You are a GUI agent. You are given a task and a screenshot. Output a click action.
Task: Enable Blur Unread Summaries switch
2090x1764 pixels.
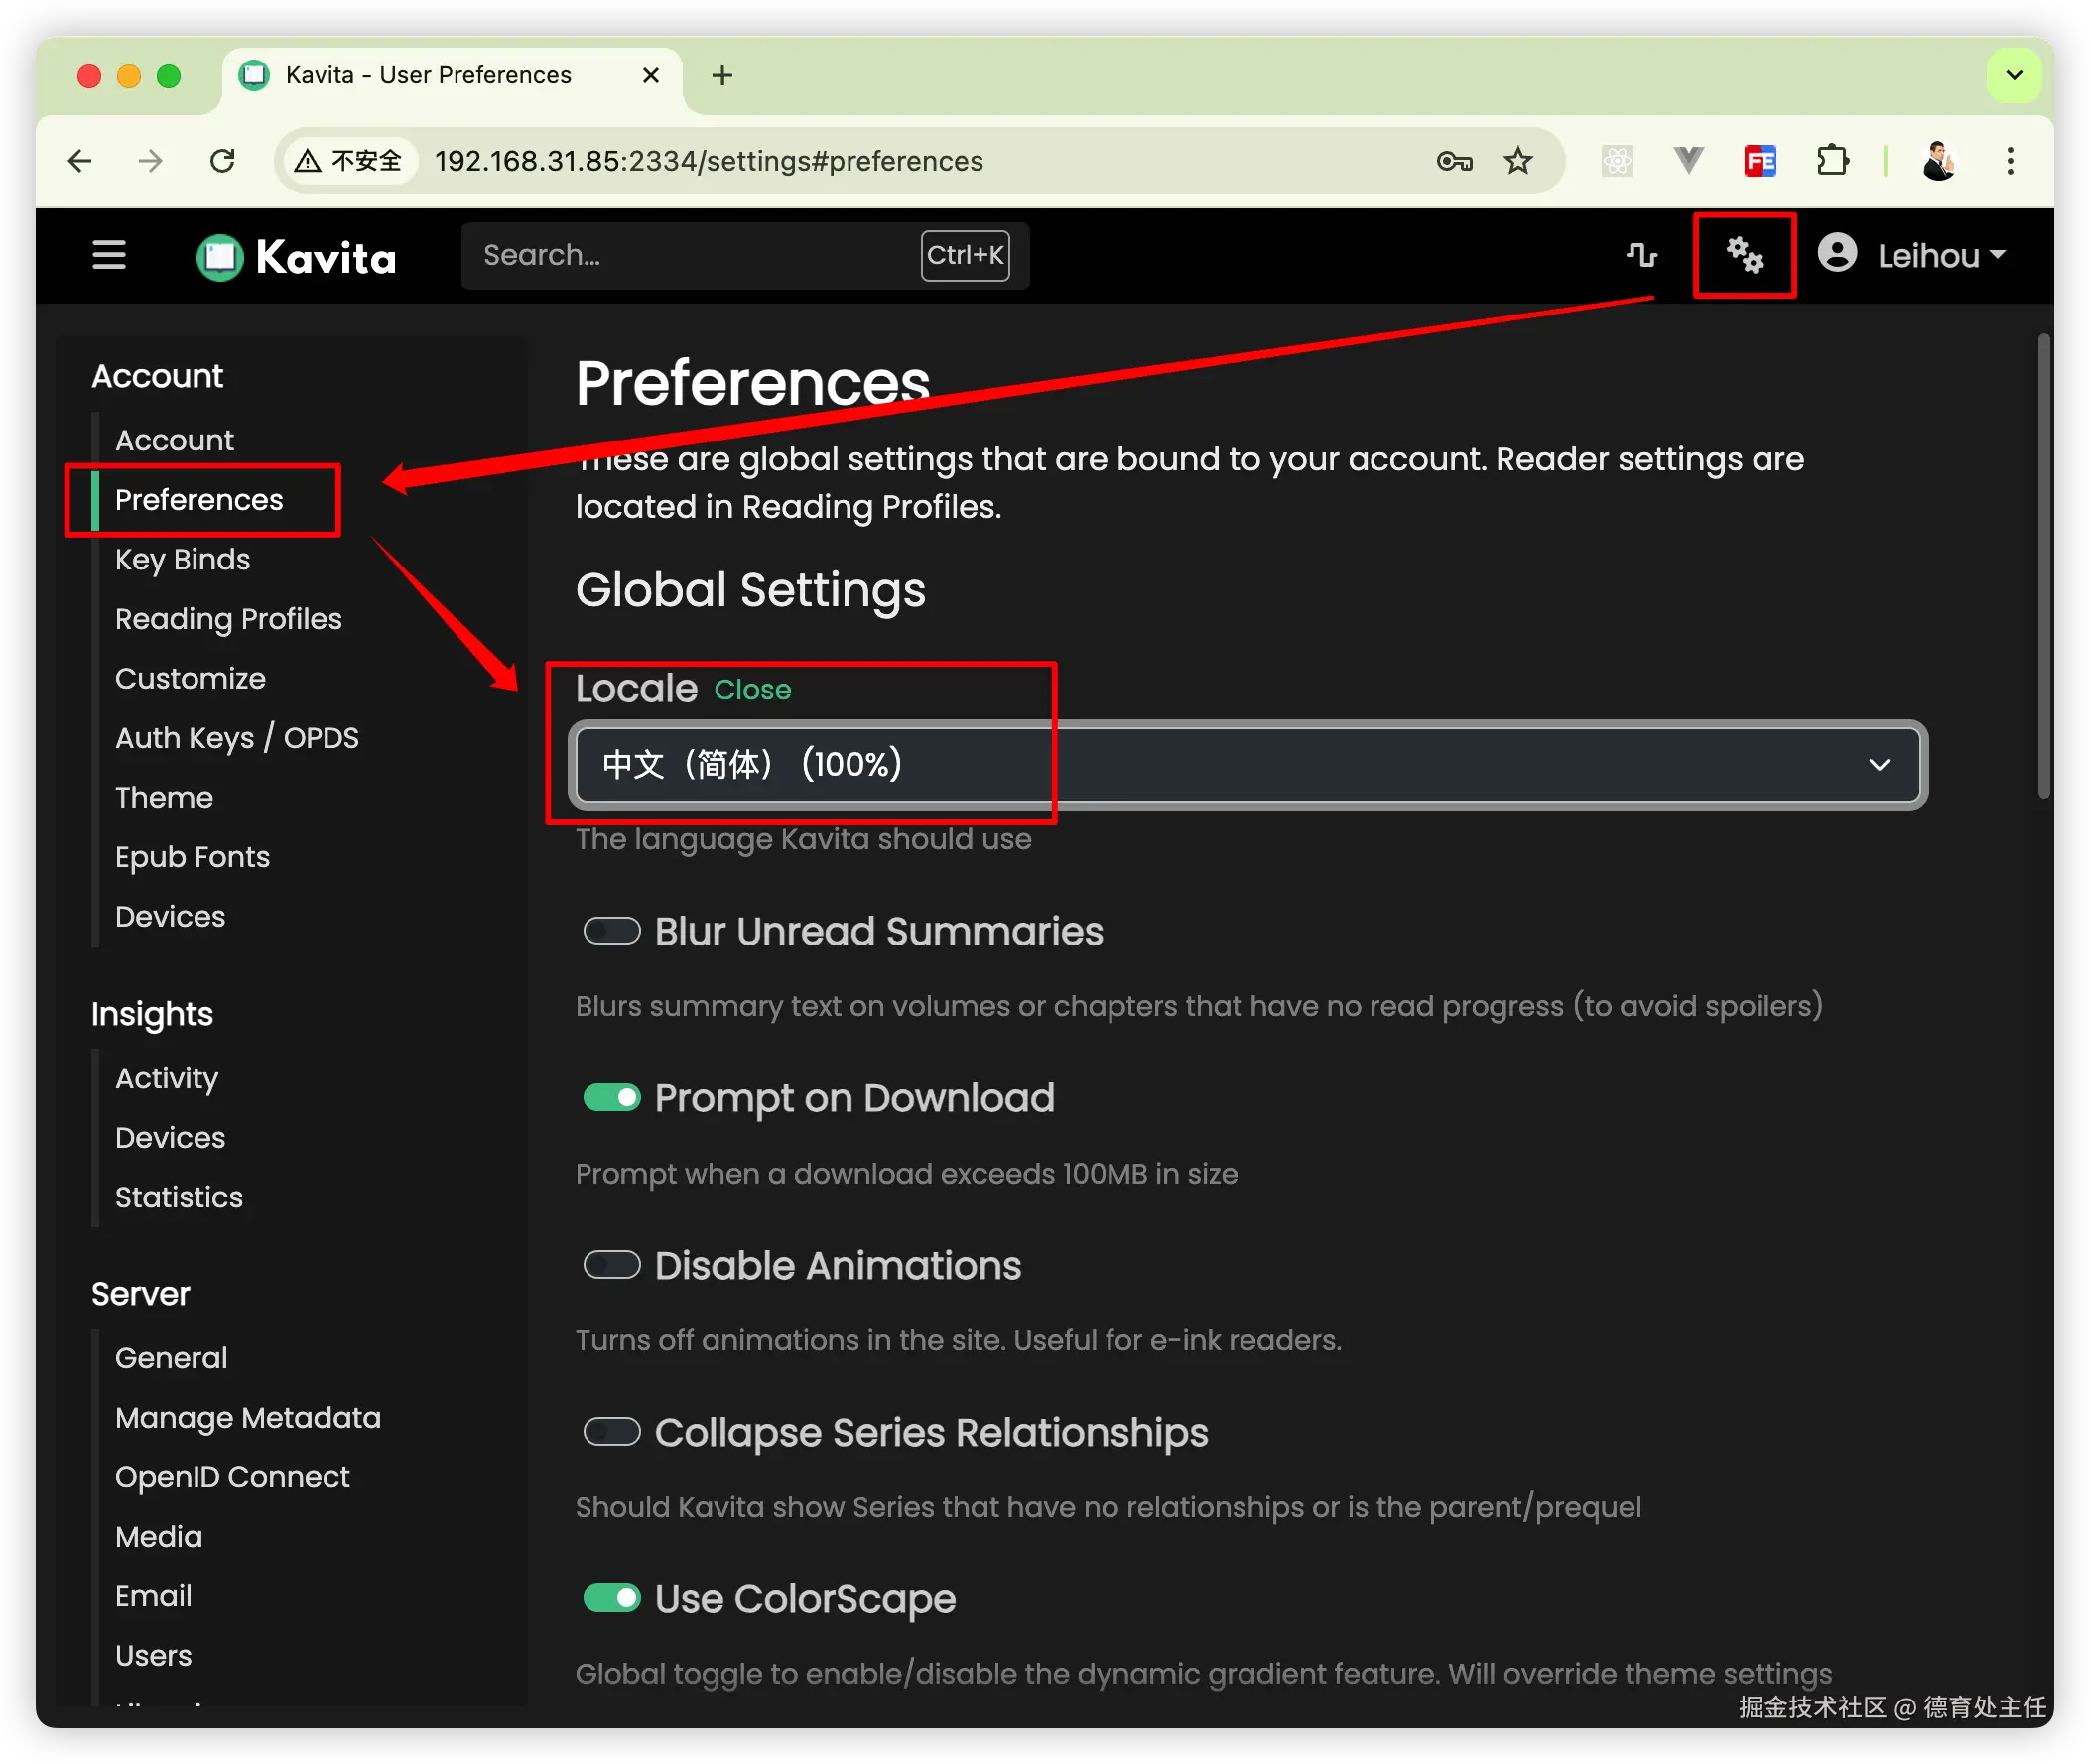[x=612, y=932]
